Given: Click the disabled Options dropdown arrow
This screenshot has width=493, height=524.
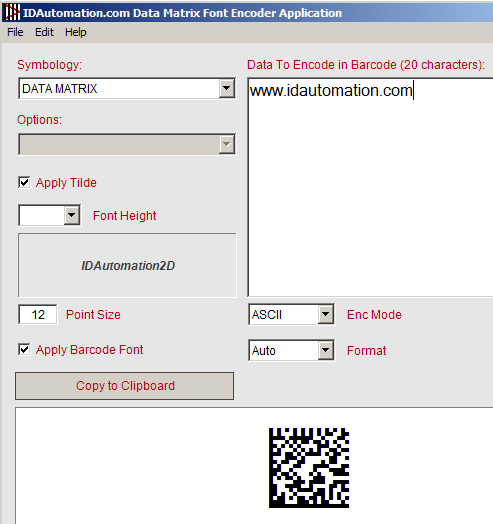Looking at the screenshot, I should [x=227, y=144].
